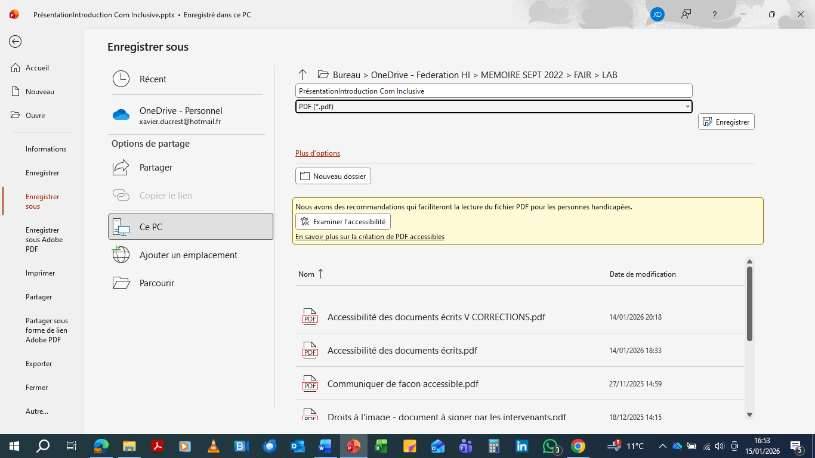Image resolution: width=815 pixels, height=458 pixels.
Task: Open the Récent locations list
Action: coord(152,79)
